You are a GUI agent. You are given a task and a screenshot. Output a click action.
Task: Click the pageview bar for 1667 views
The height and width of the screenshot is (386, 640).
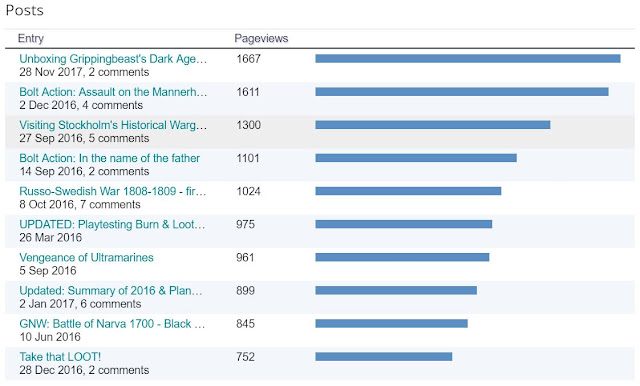pos(468,59)
